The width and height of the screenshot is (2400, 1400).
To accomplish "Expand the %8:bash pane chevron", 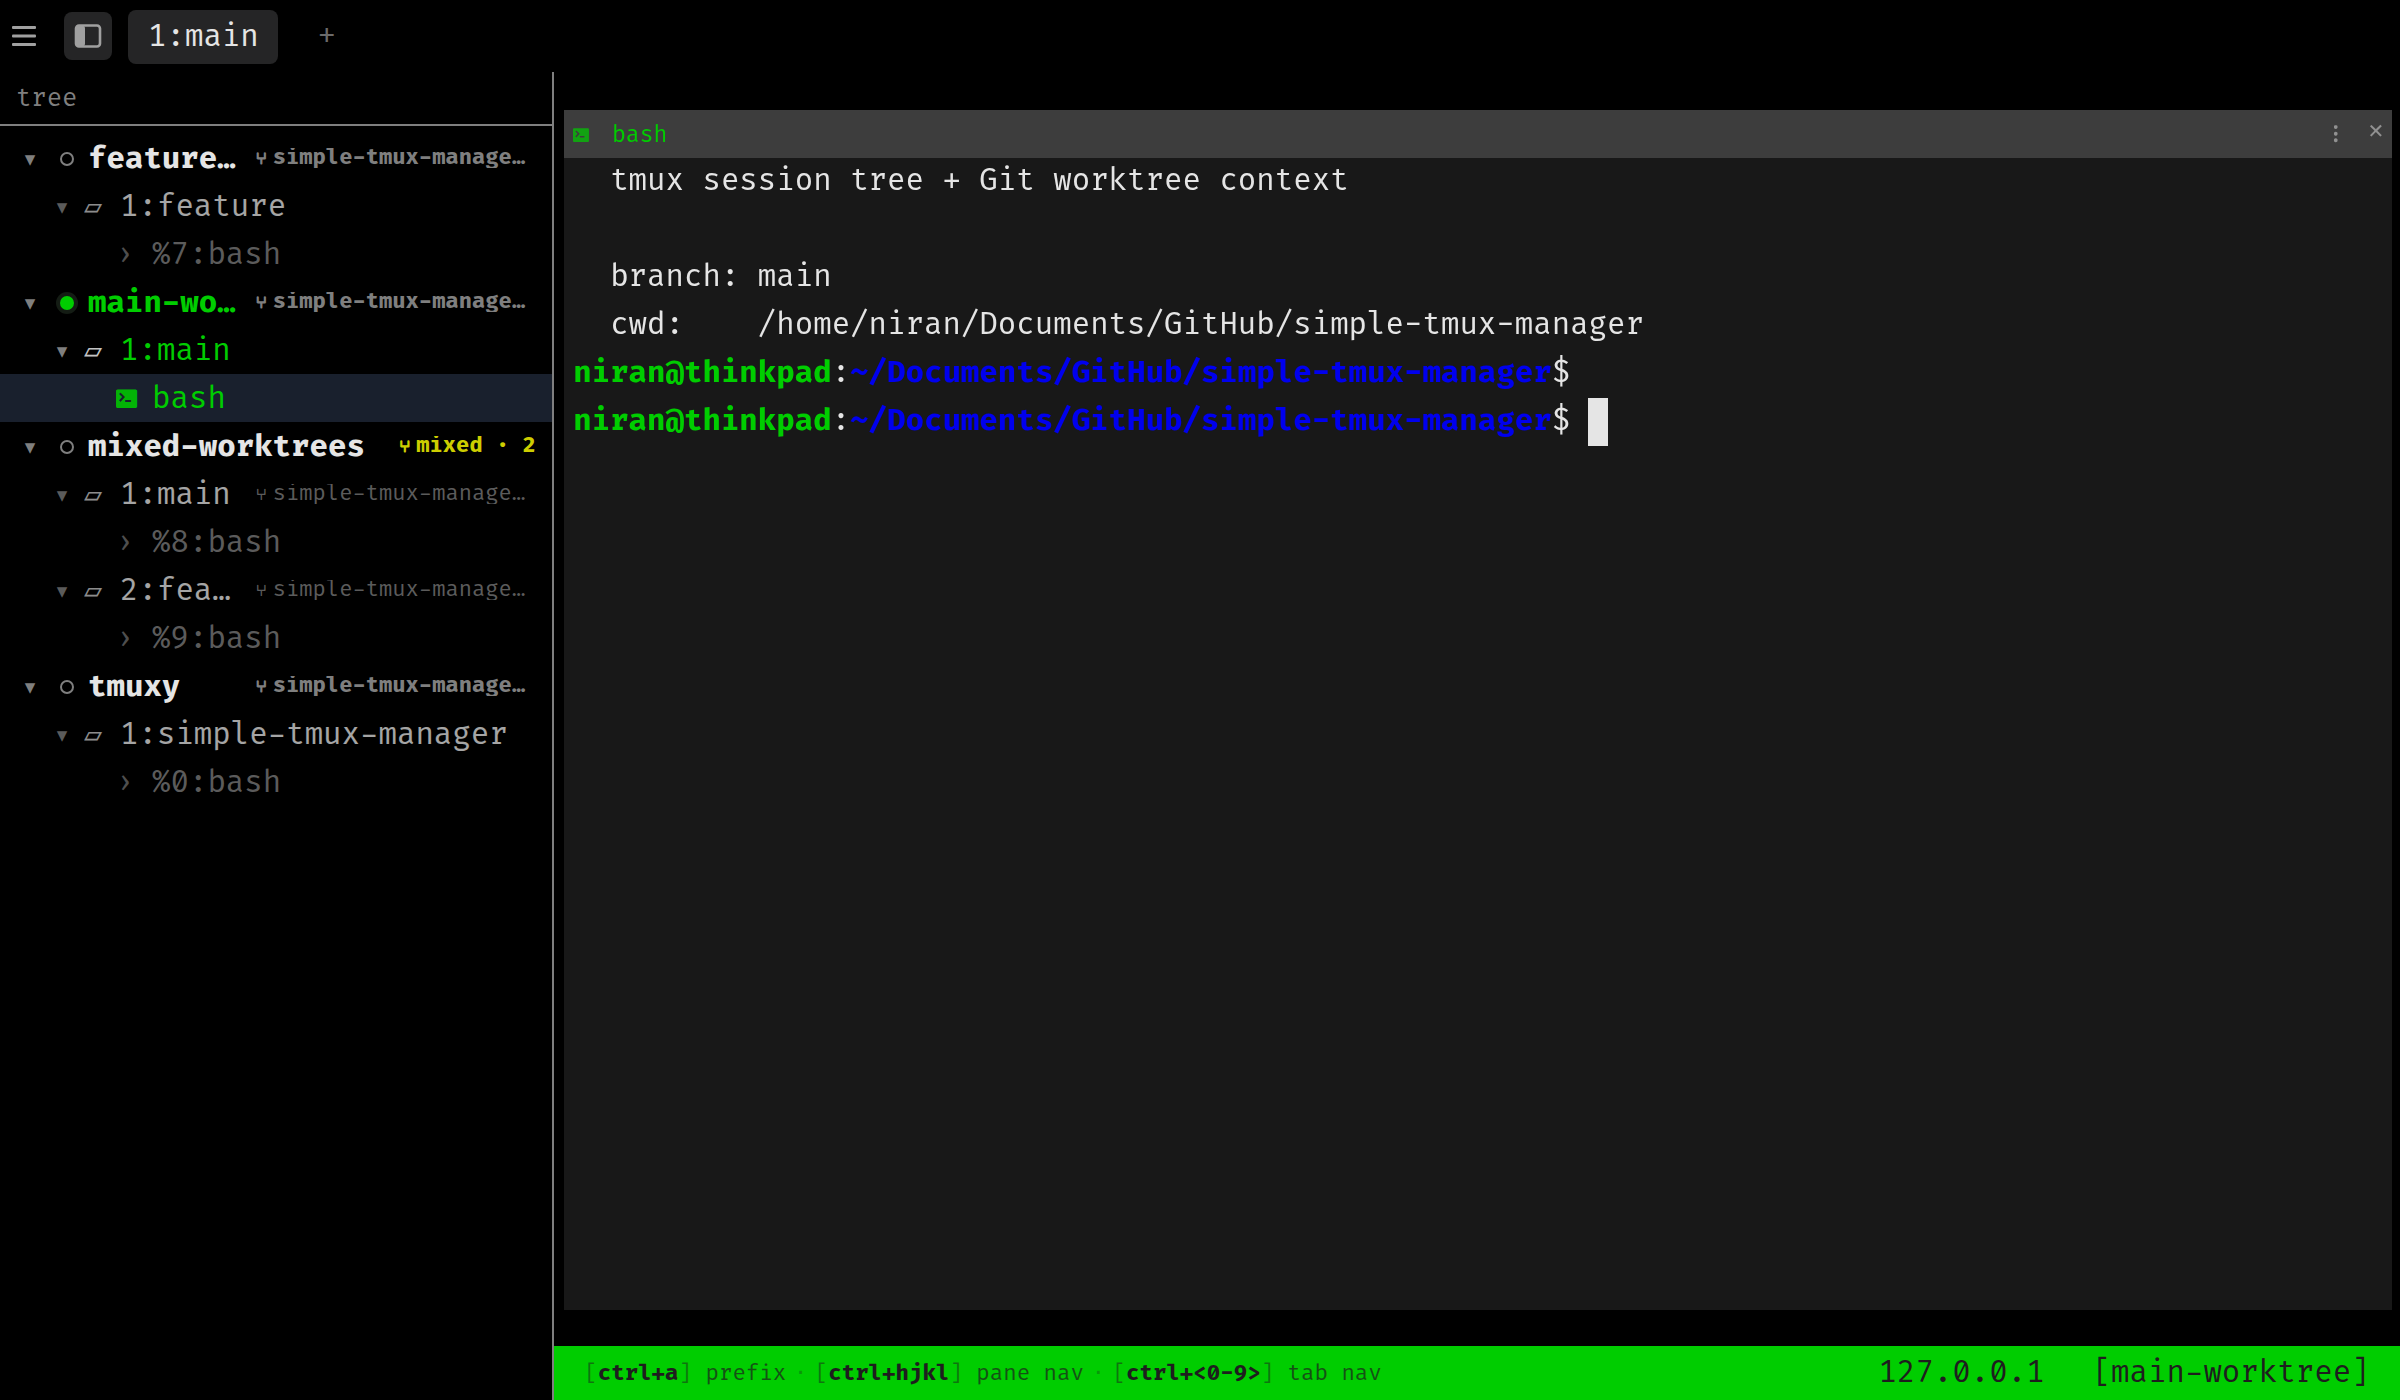I will pos(125,542).
